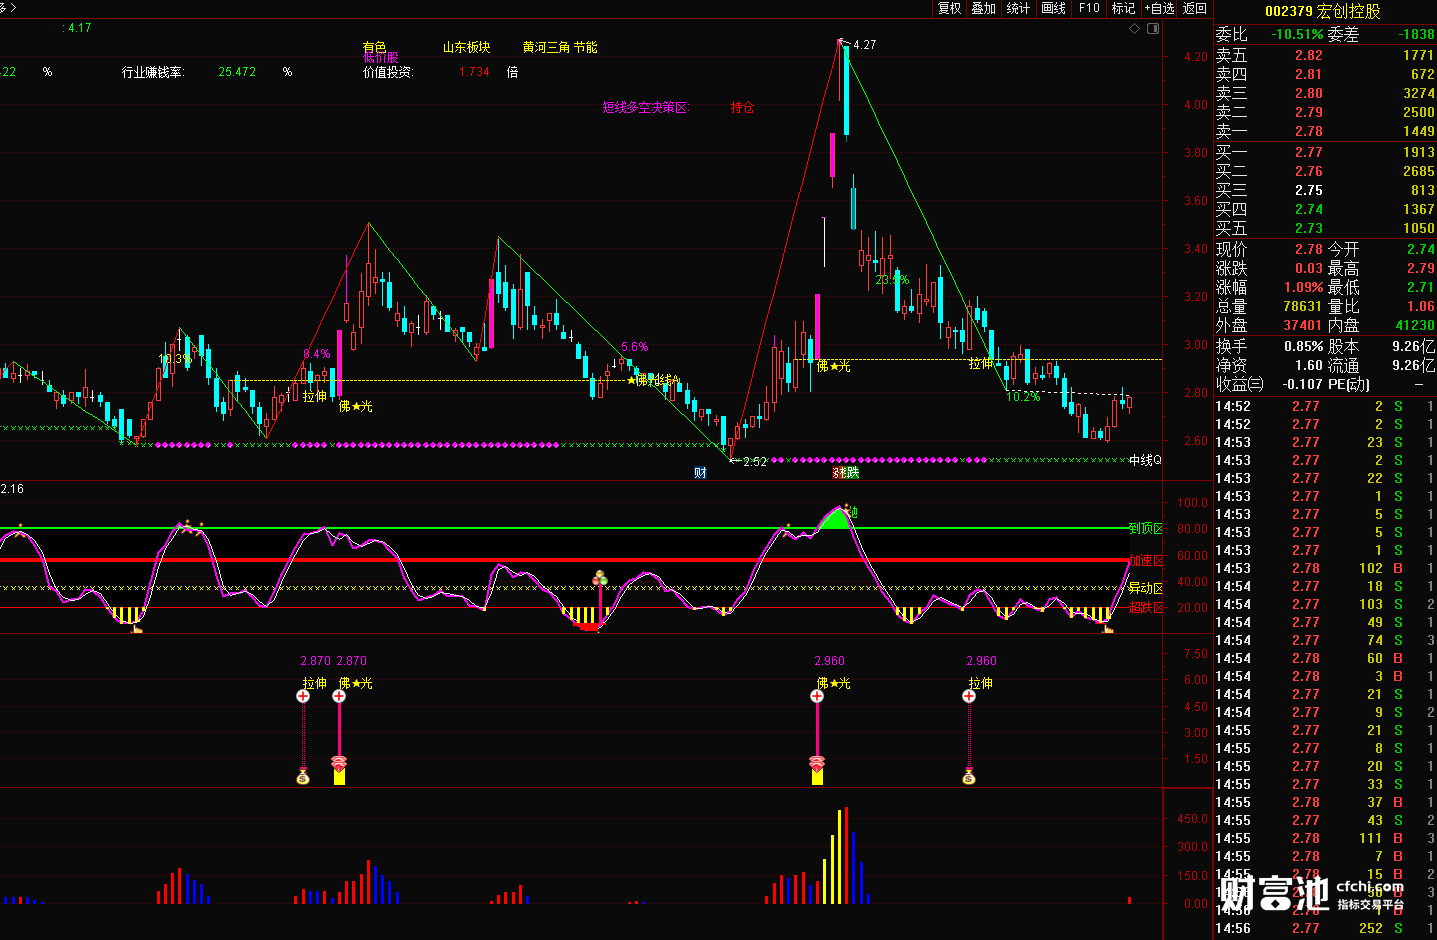This screenshot has width=1437, height=940.
Task: Select the 买三 2.75 order row
Action: (1325, 190)
